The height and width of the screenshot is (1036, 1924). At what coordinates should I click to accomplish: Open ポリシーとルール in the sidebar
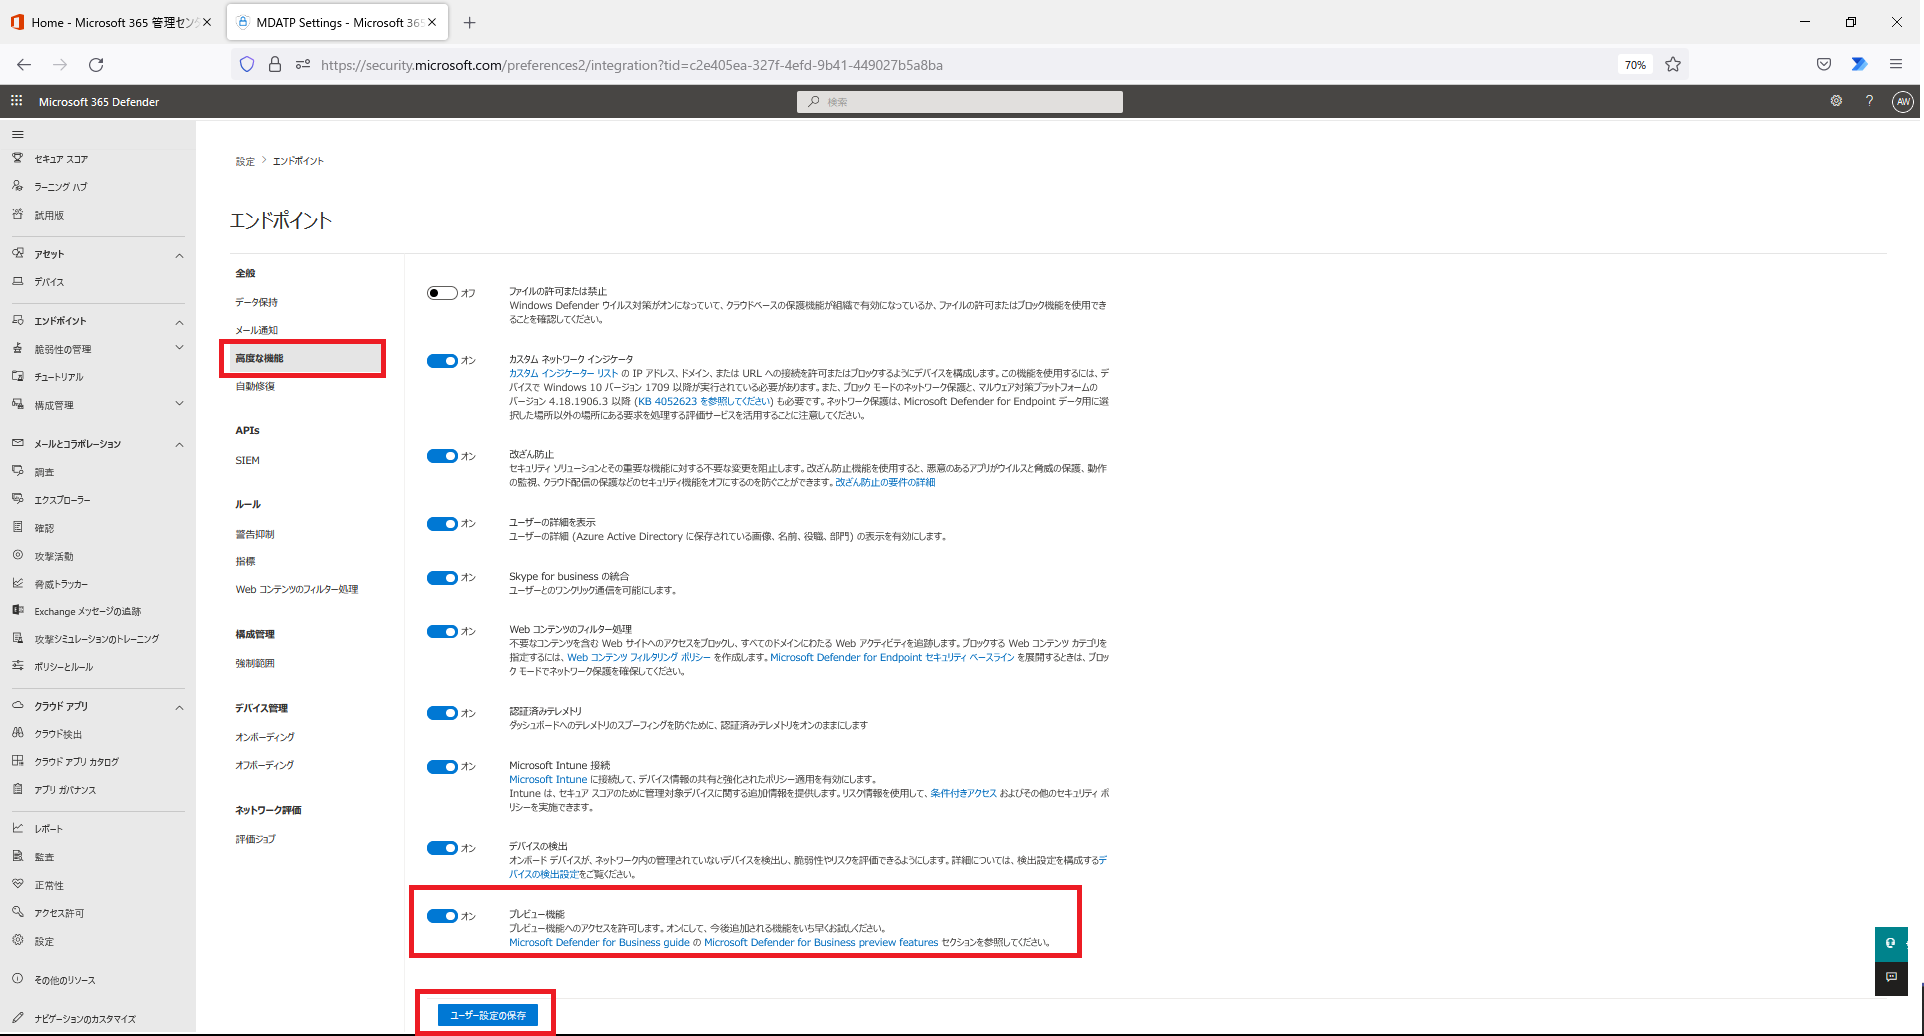(64, 667)
